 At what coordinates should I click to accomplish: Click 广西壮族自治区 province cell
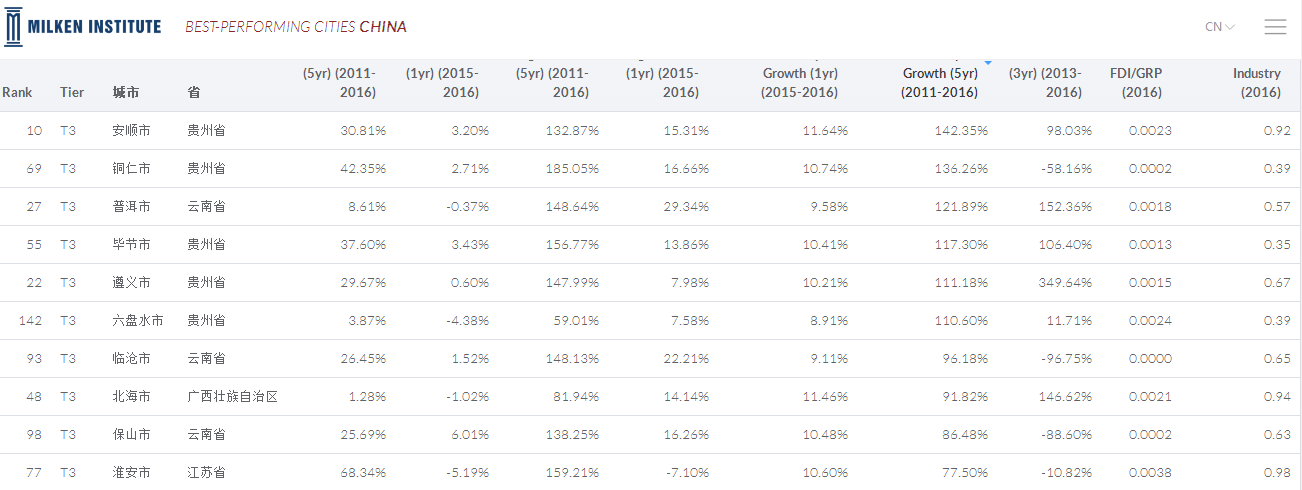[x=232, y=397]
